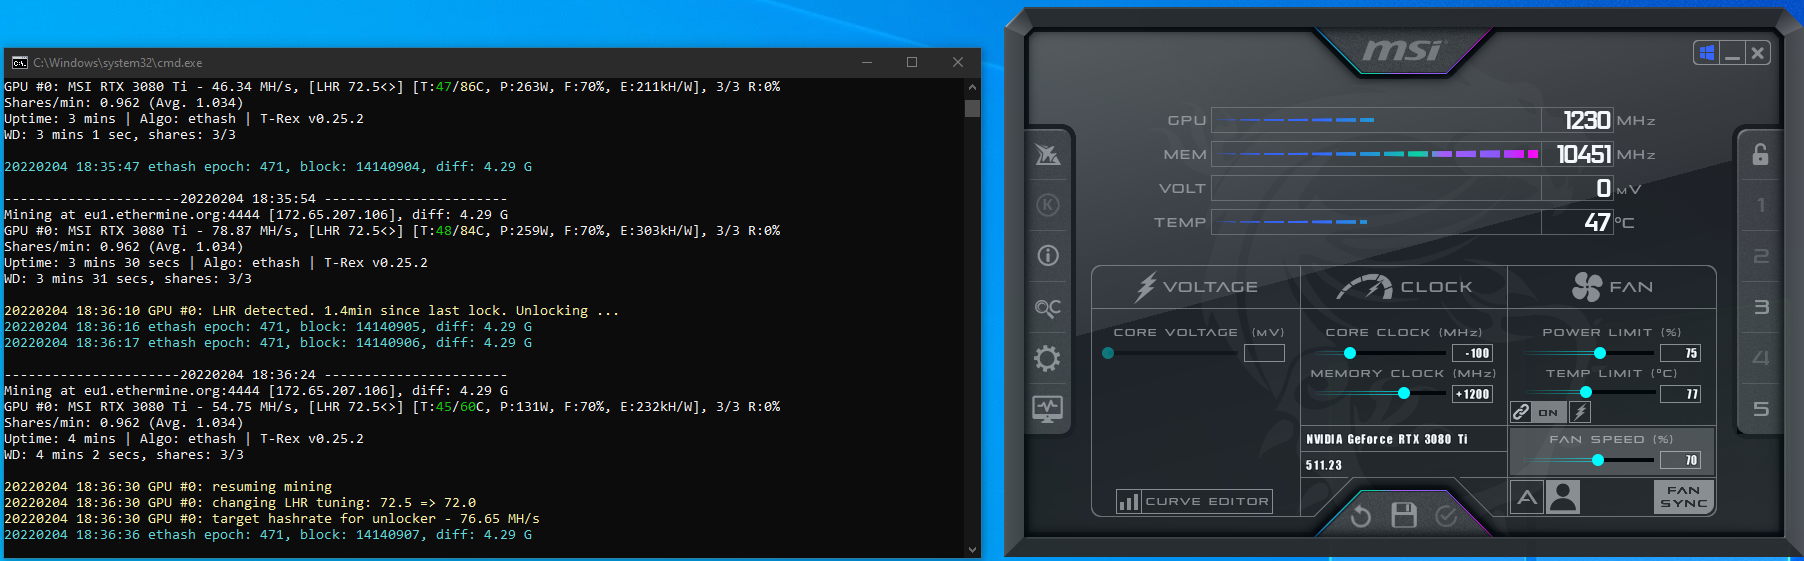The height and width of the screenshot is (561, 1804).
Task: Click the NVIDIA GeForce RTX 3080 Ti label
Action: pos(1386,439)
